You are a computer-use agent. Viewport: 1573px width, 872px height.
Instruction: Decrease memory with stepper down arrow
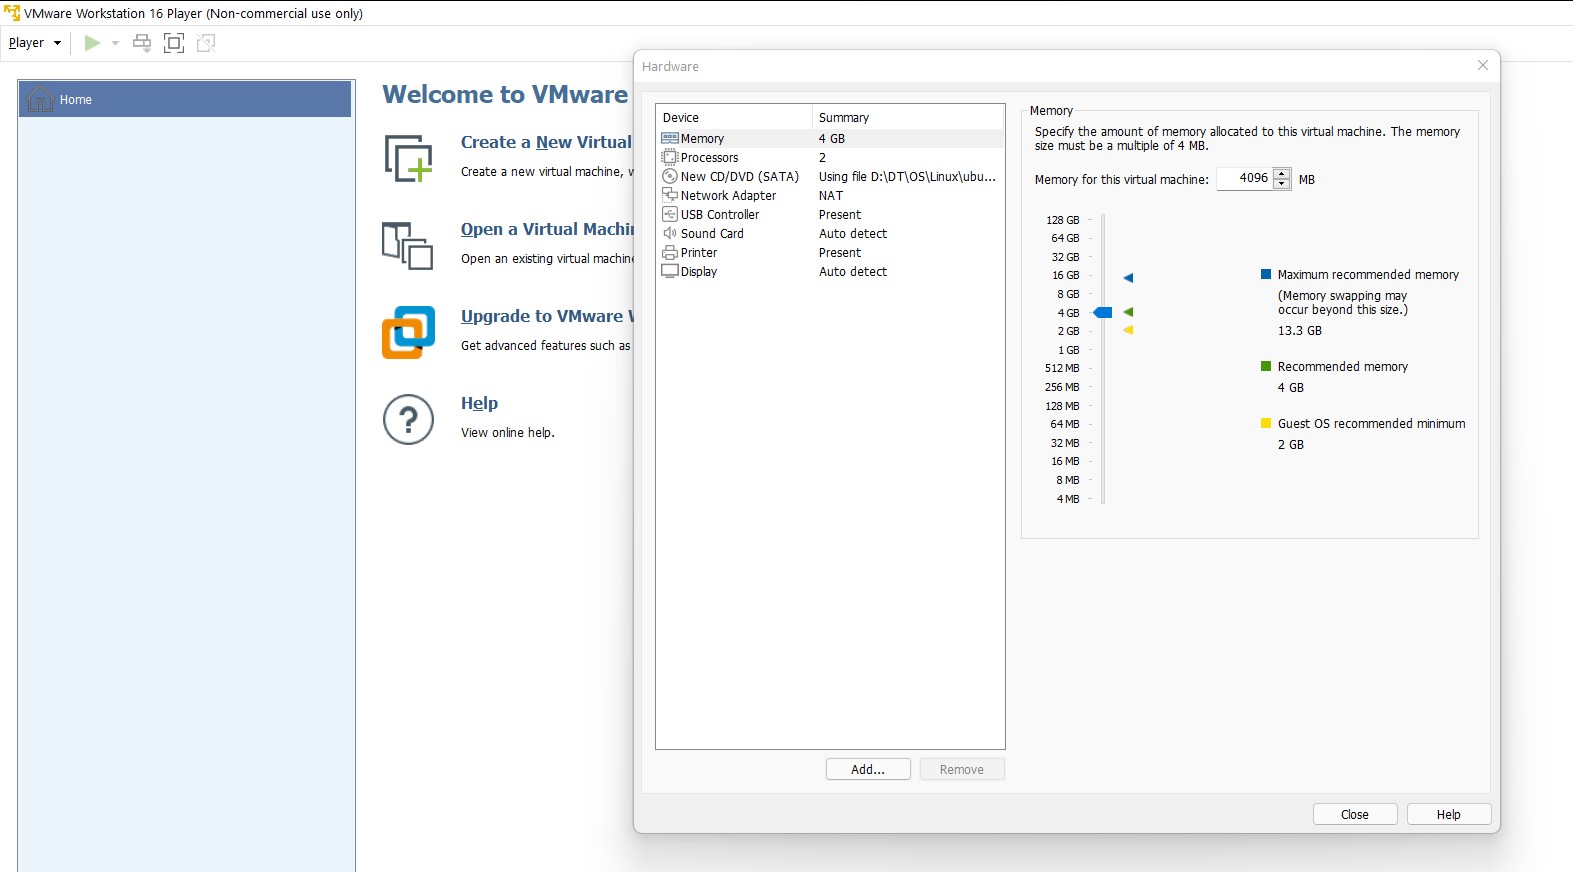1282,184
